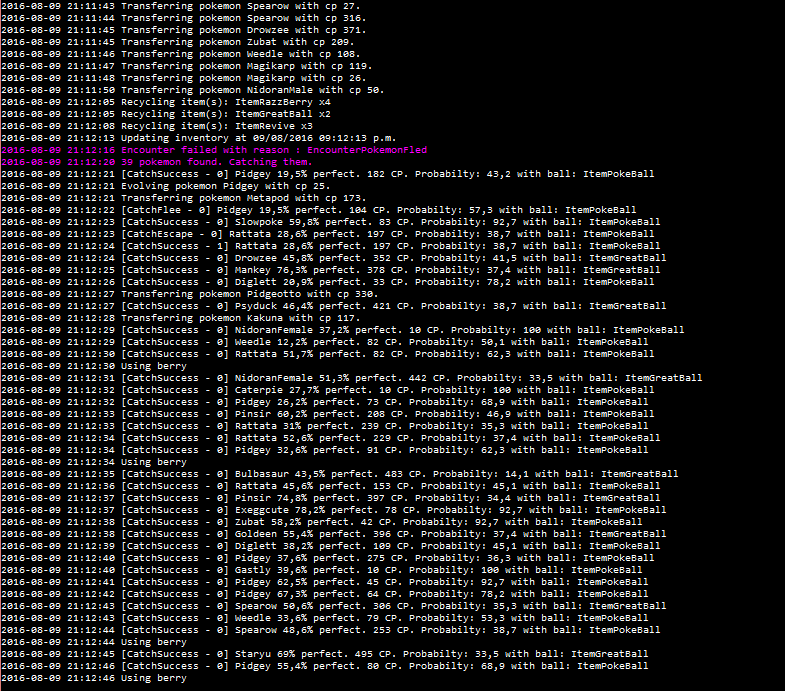This screenshot has width=785, height=691.
Task: Click the 'Transferring pokemon Weedle with cp 108' line
Action: tap(181, 54)
